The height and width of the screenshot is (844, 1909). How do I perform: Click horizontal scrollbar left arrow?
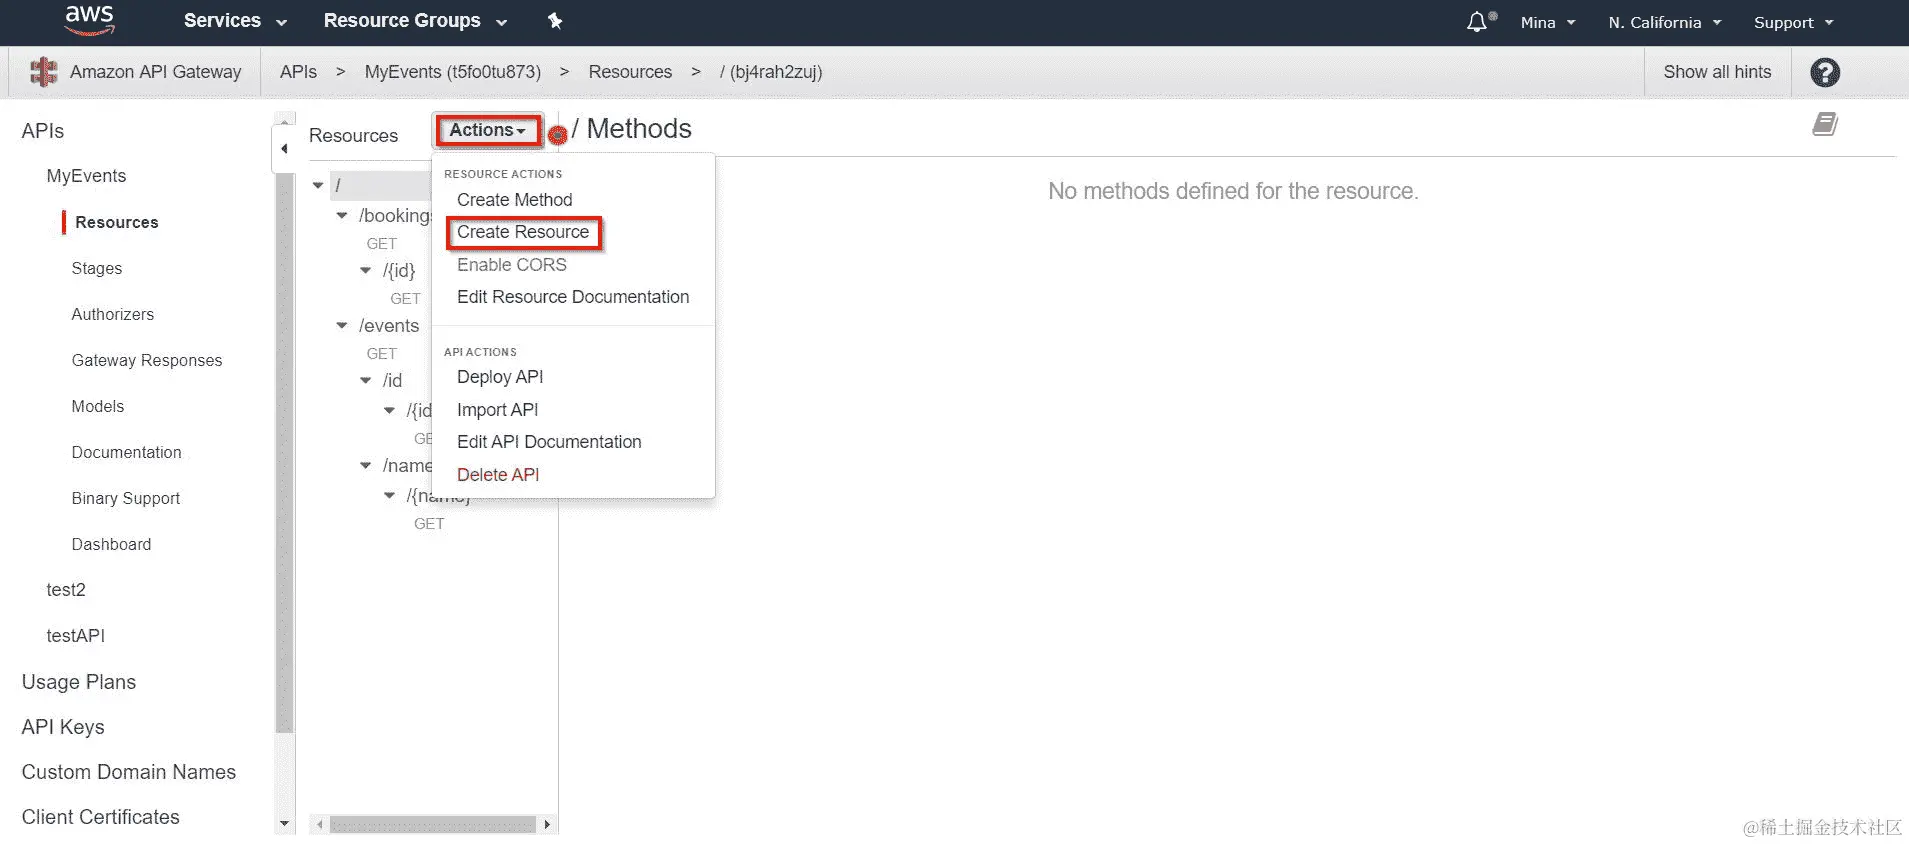(x=319, y=825)
